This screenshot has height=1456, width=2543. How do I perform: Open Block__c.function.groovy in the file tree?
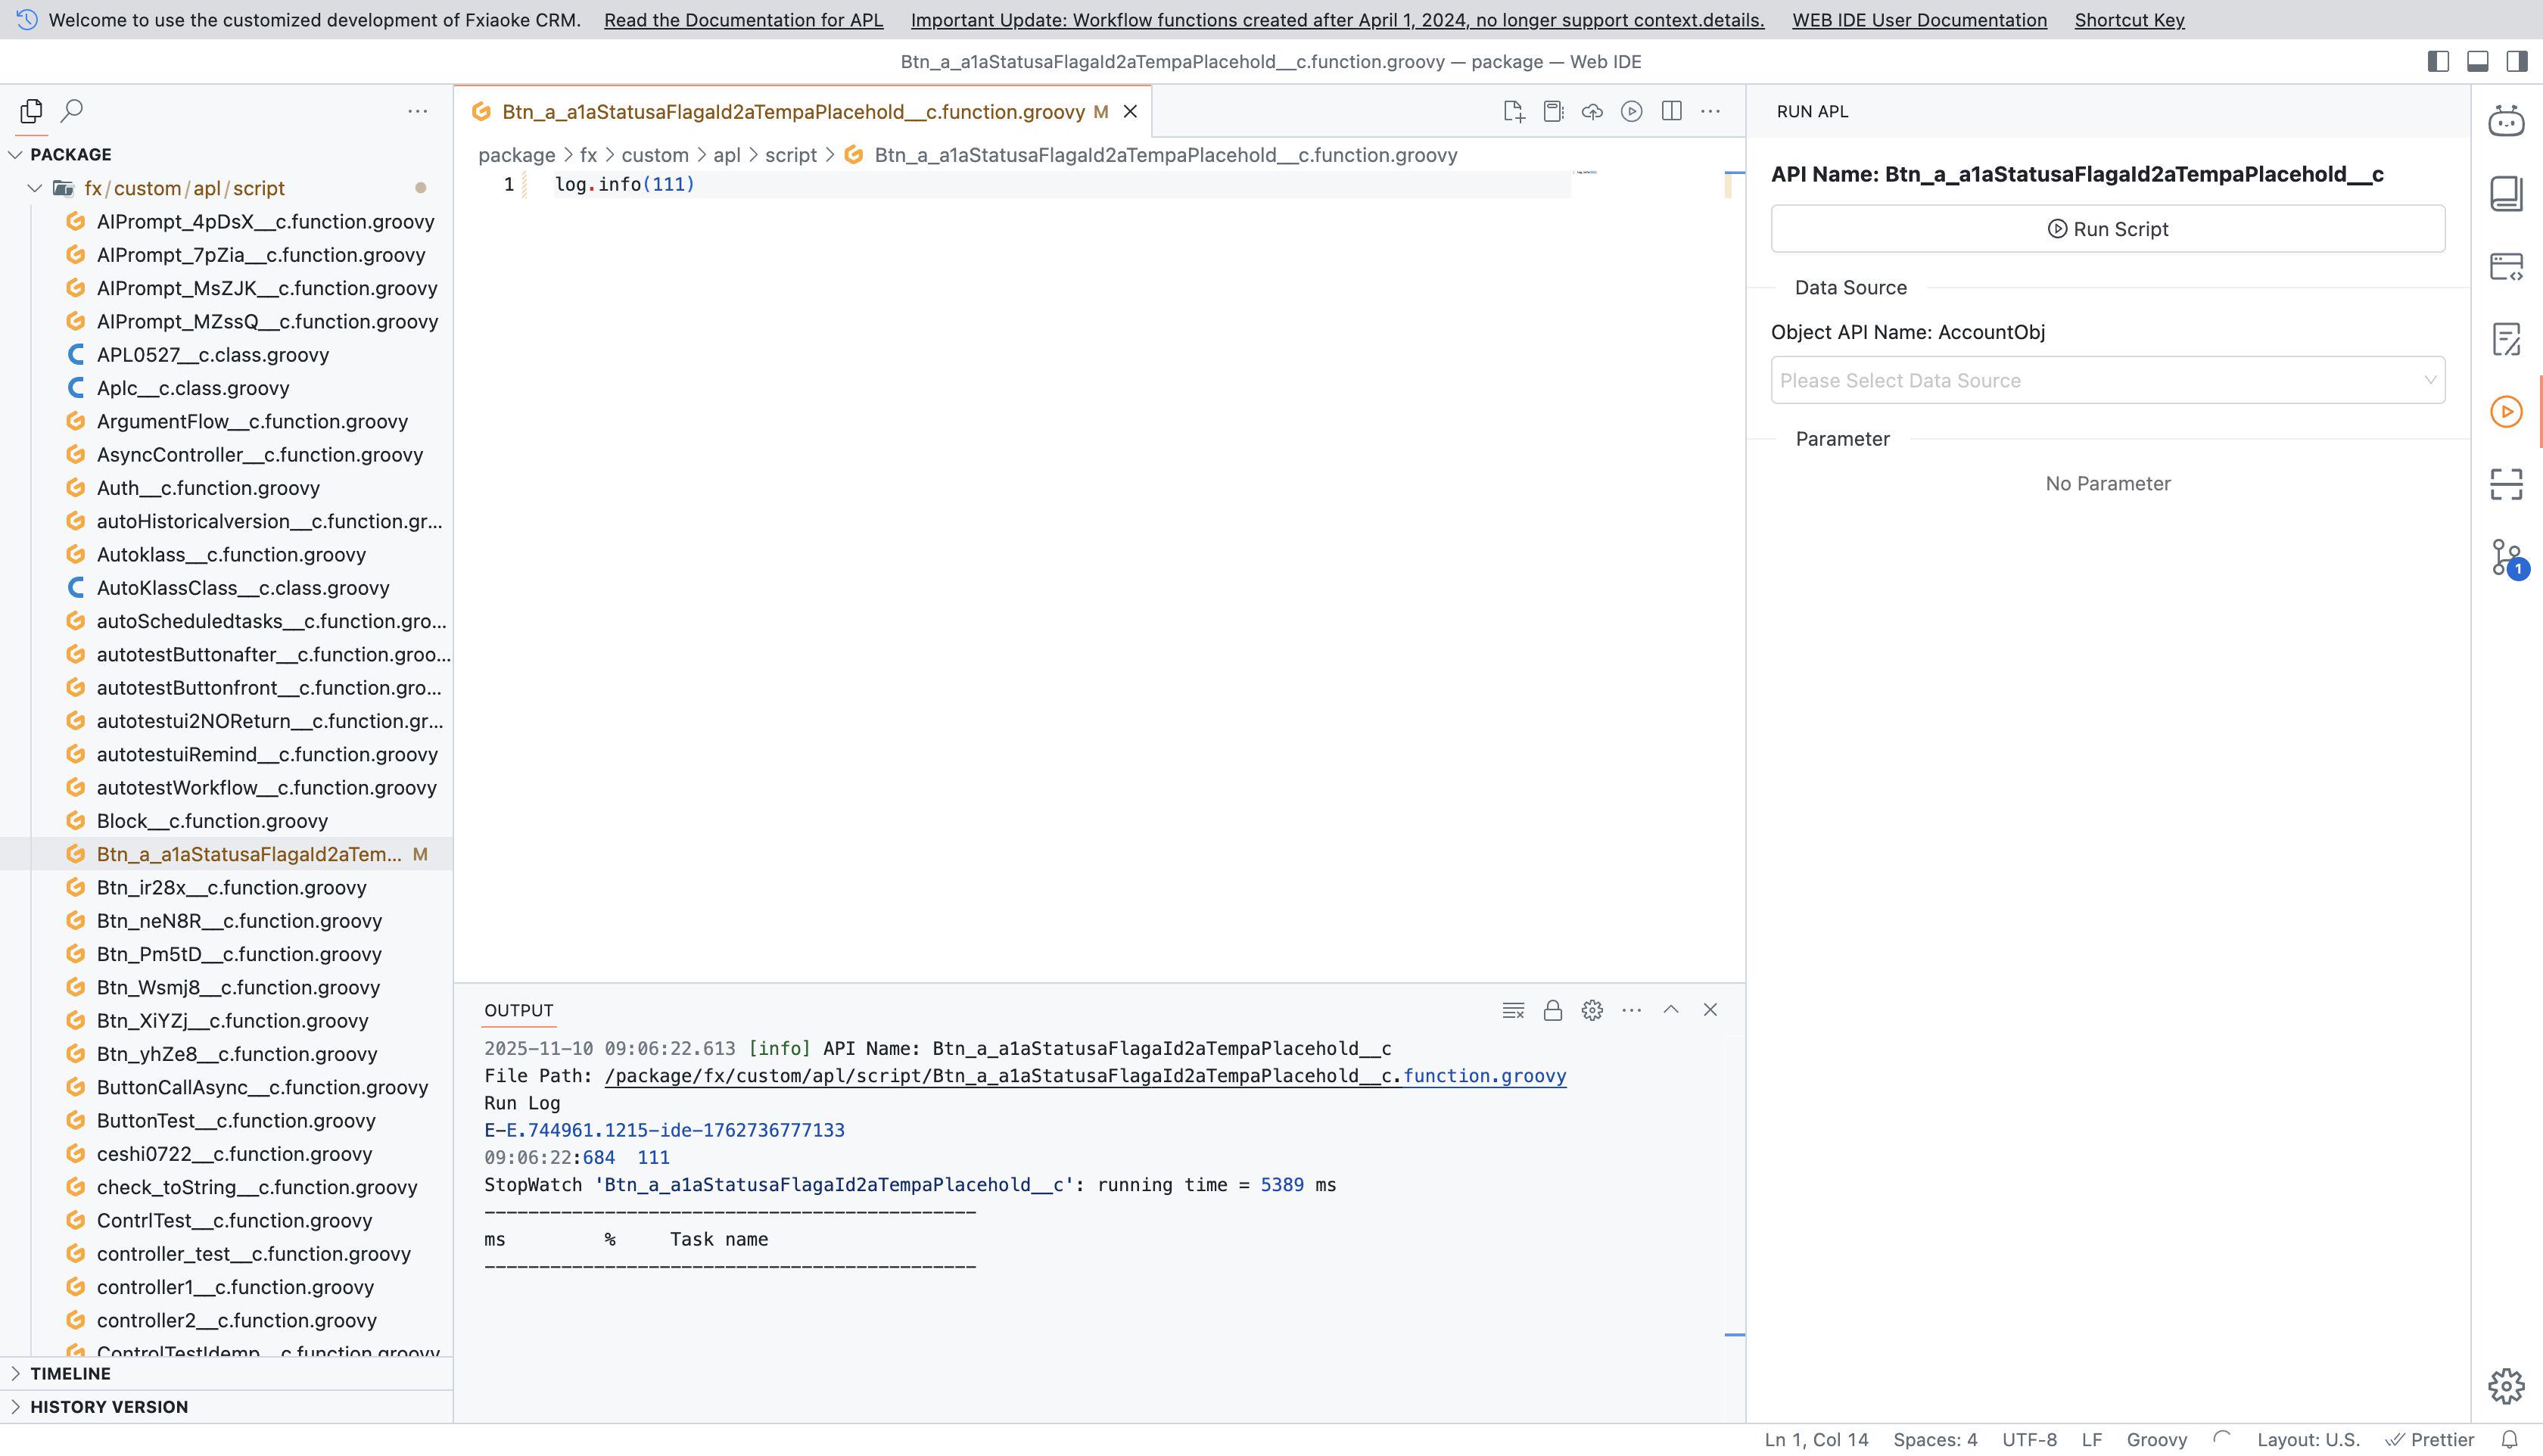(x=212, y=821)
